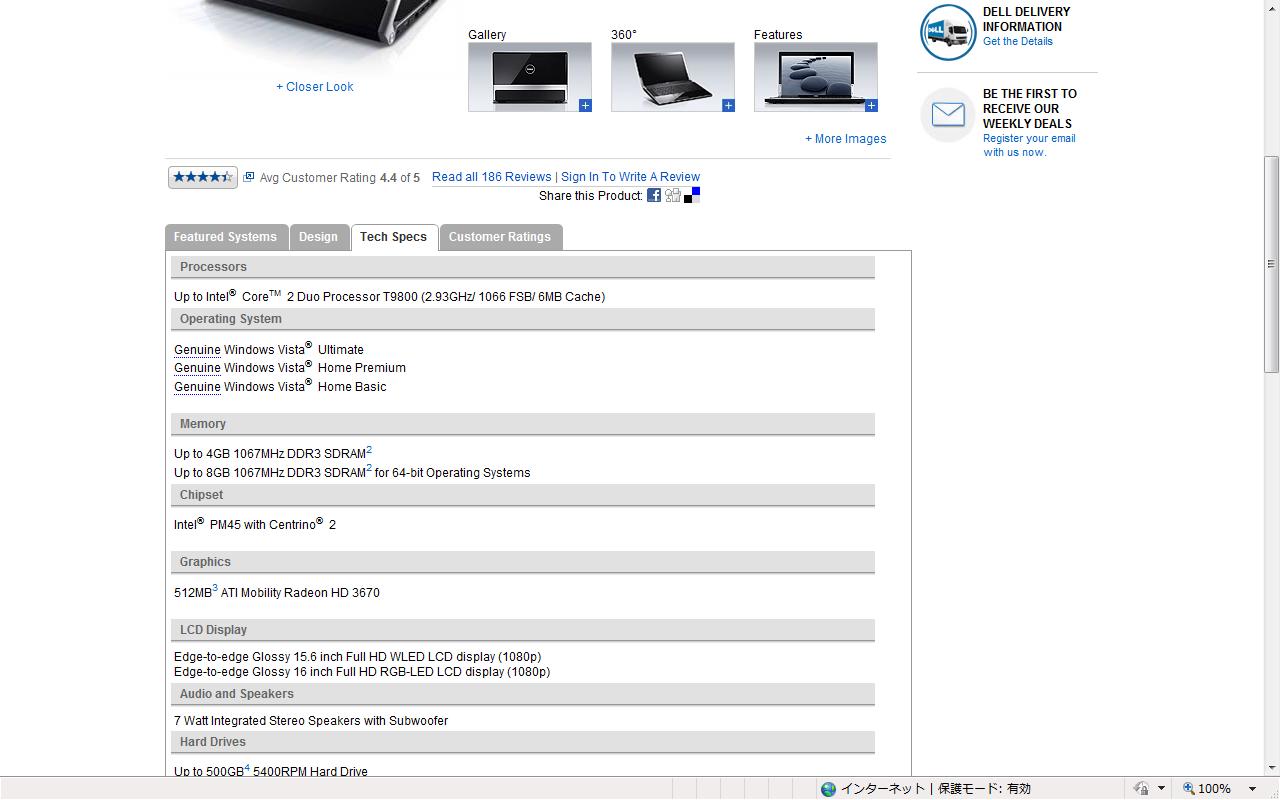Click plus icon on 360° thumbnail
Viewport: 1280px width, 800px height.
(x=728, y=105)
